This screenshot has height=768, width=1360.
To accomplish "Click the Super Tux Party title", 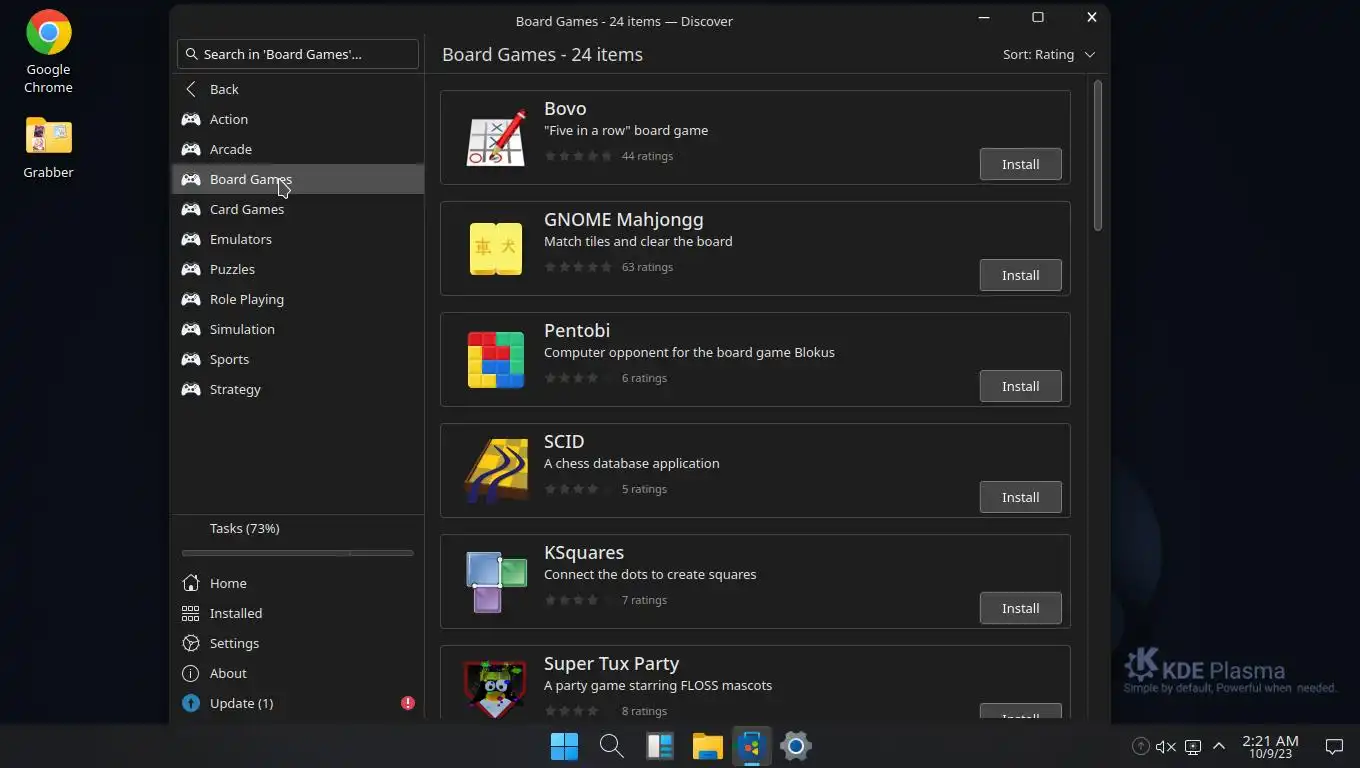I will coord(611,663).
